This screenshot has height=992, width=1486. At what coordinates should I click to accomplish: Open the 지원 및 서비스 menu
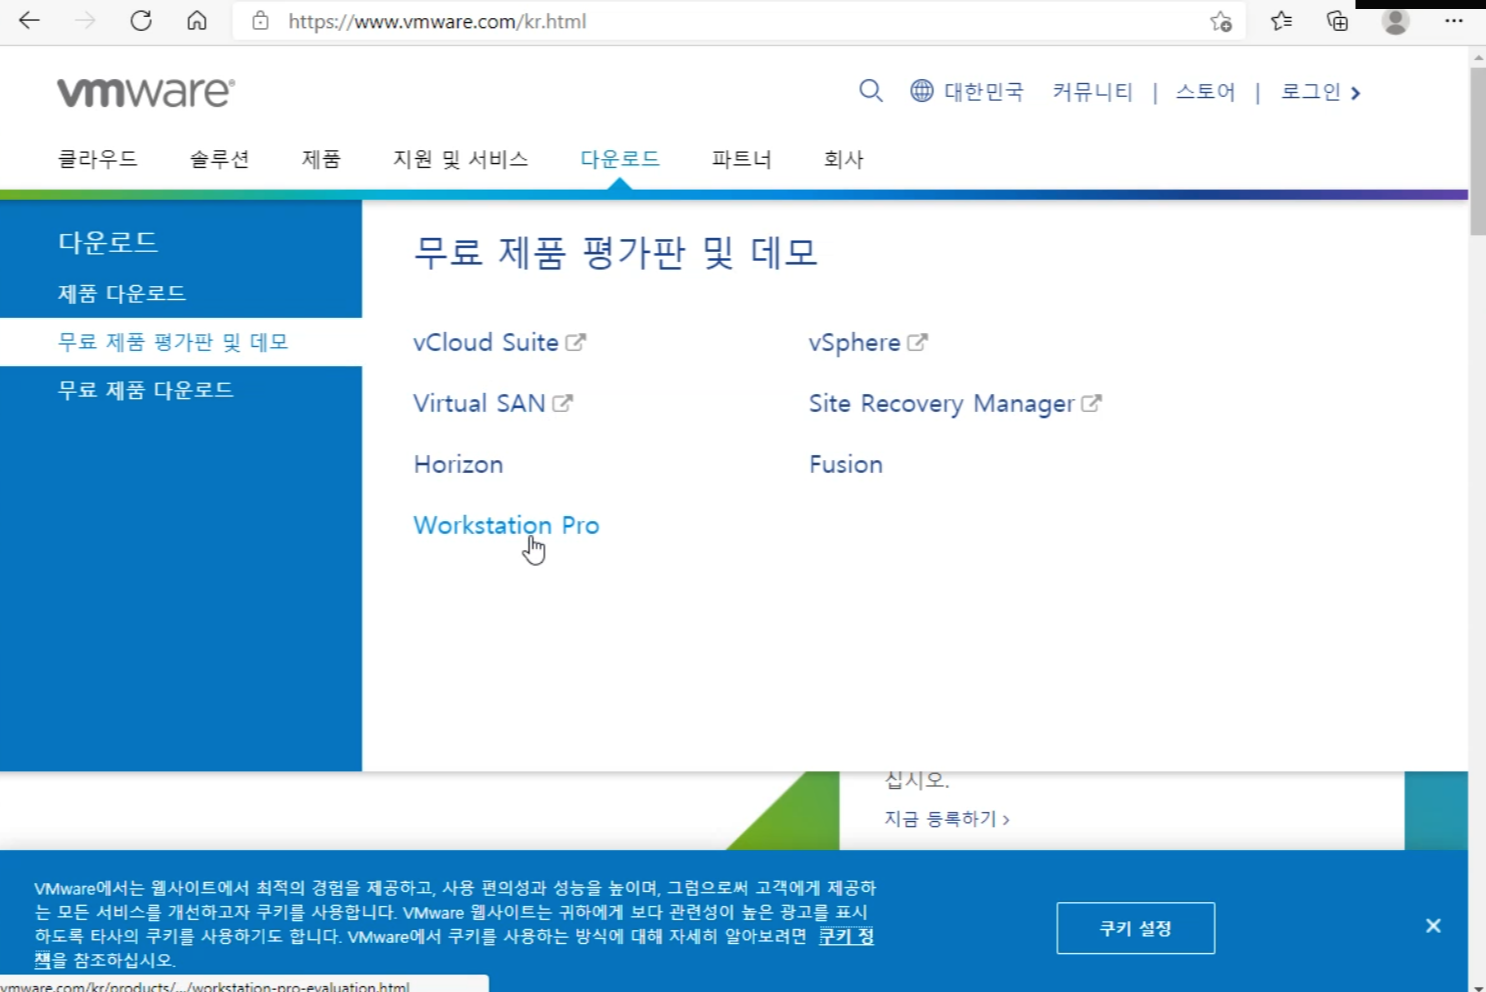pyautogui.click(x=461, y=159)
